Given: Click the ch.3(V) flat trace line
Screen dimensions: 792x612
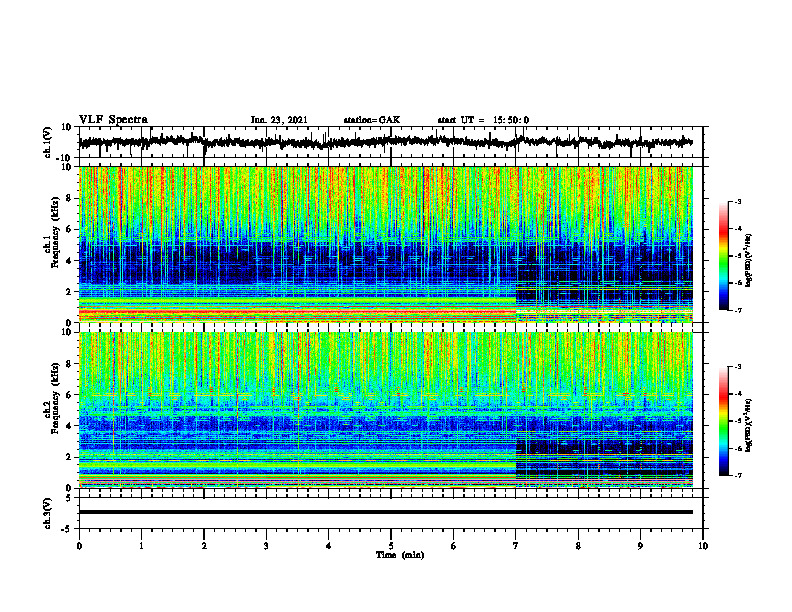Looking at the screenshot, I should tap(386, 512).
